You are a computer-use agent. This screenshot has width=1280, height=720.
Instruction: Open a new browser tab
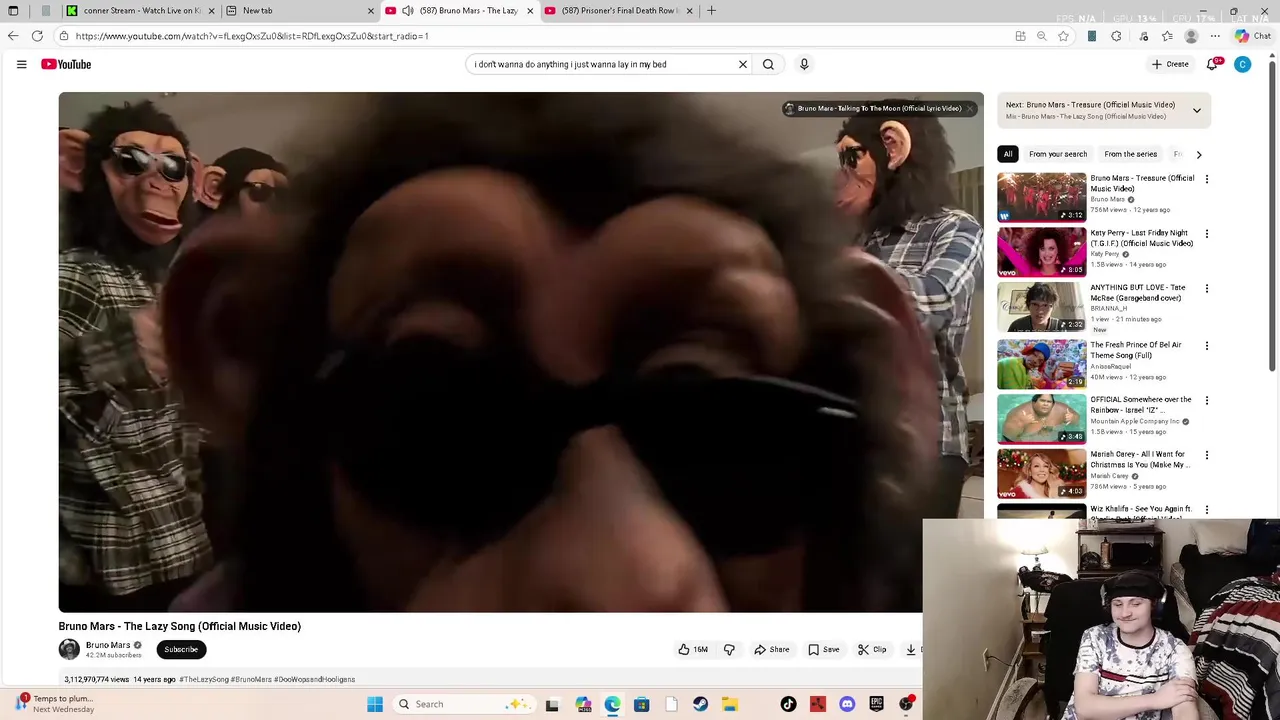[711, 11]
